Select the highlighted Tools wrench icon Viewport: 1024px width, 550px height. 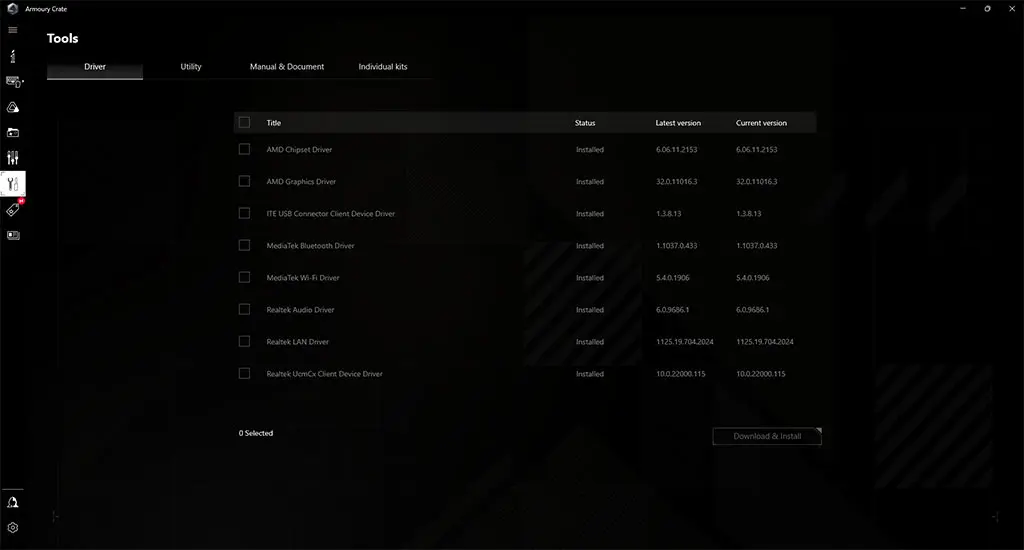coord(13,184)
